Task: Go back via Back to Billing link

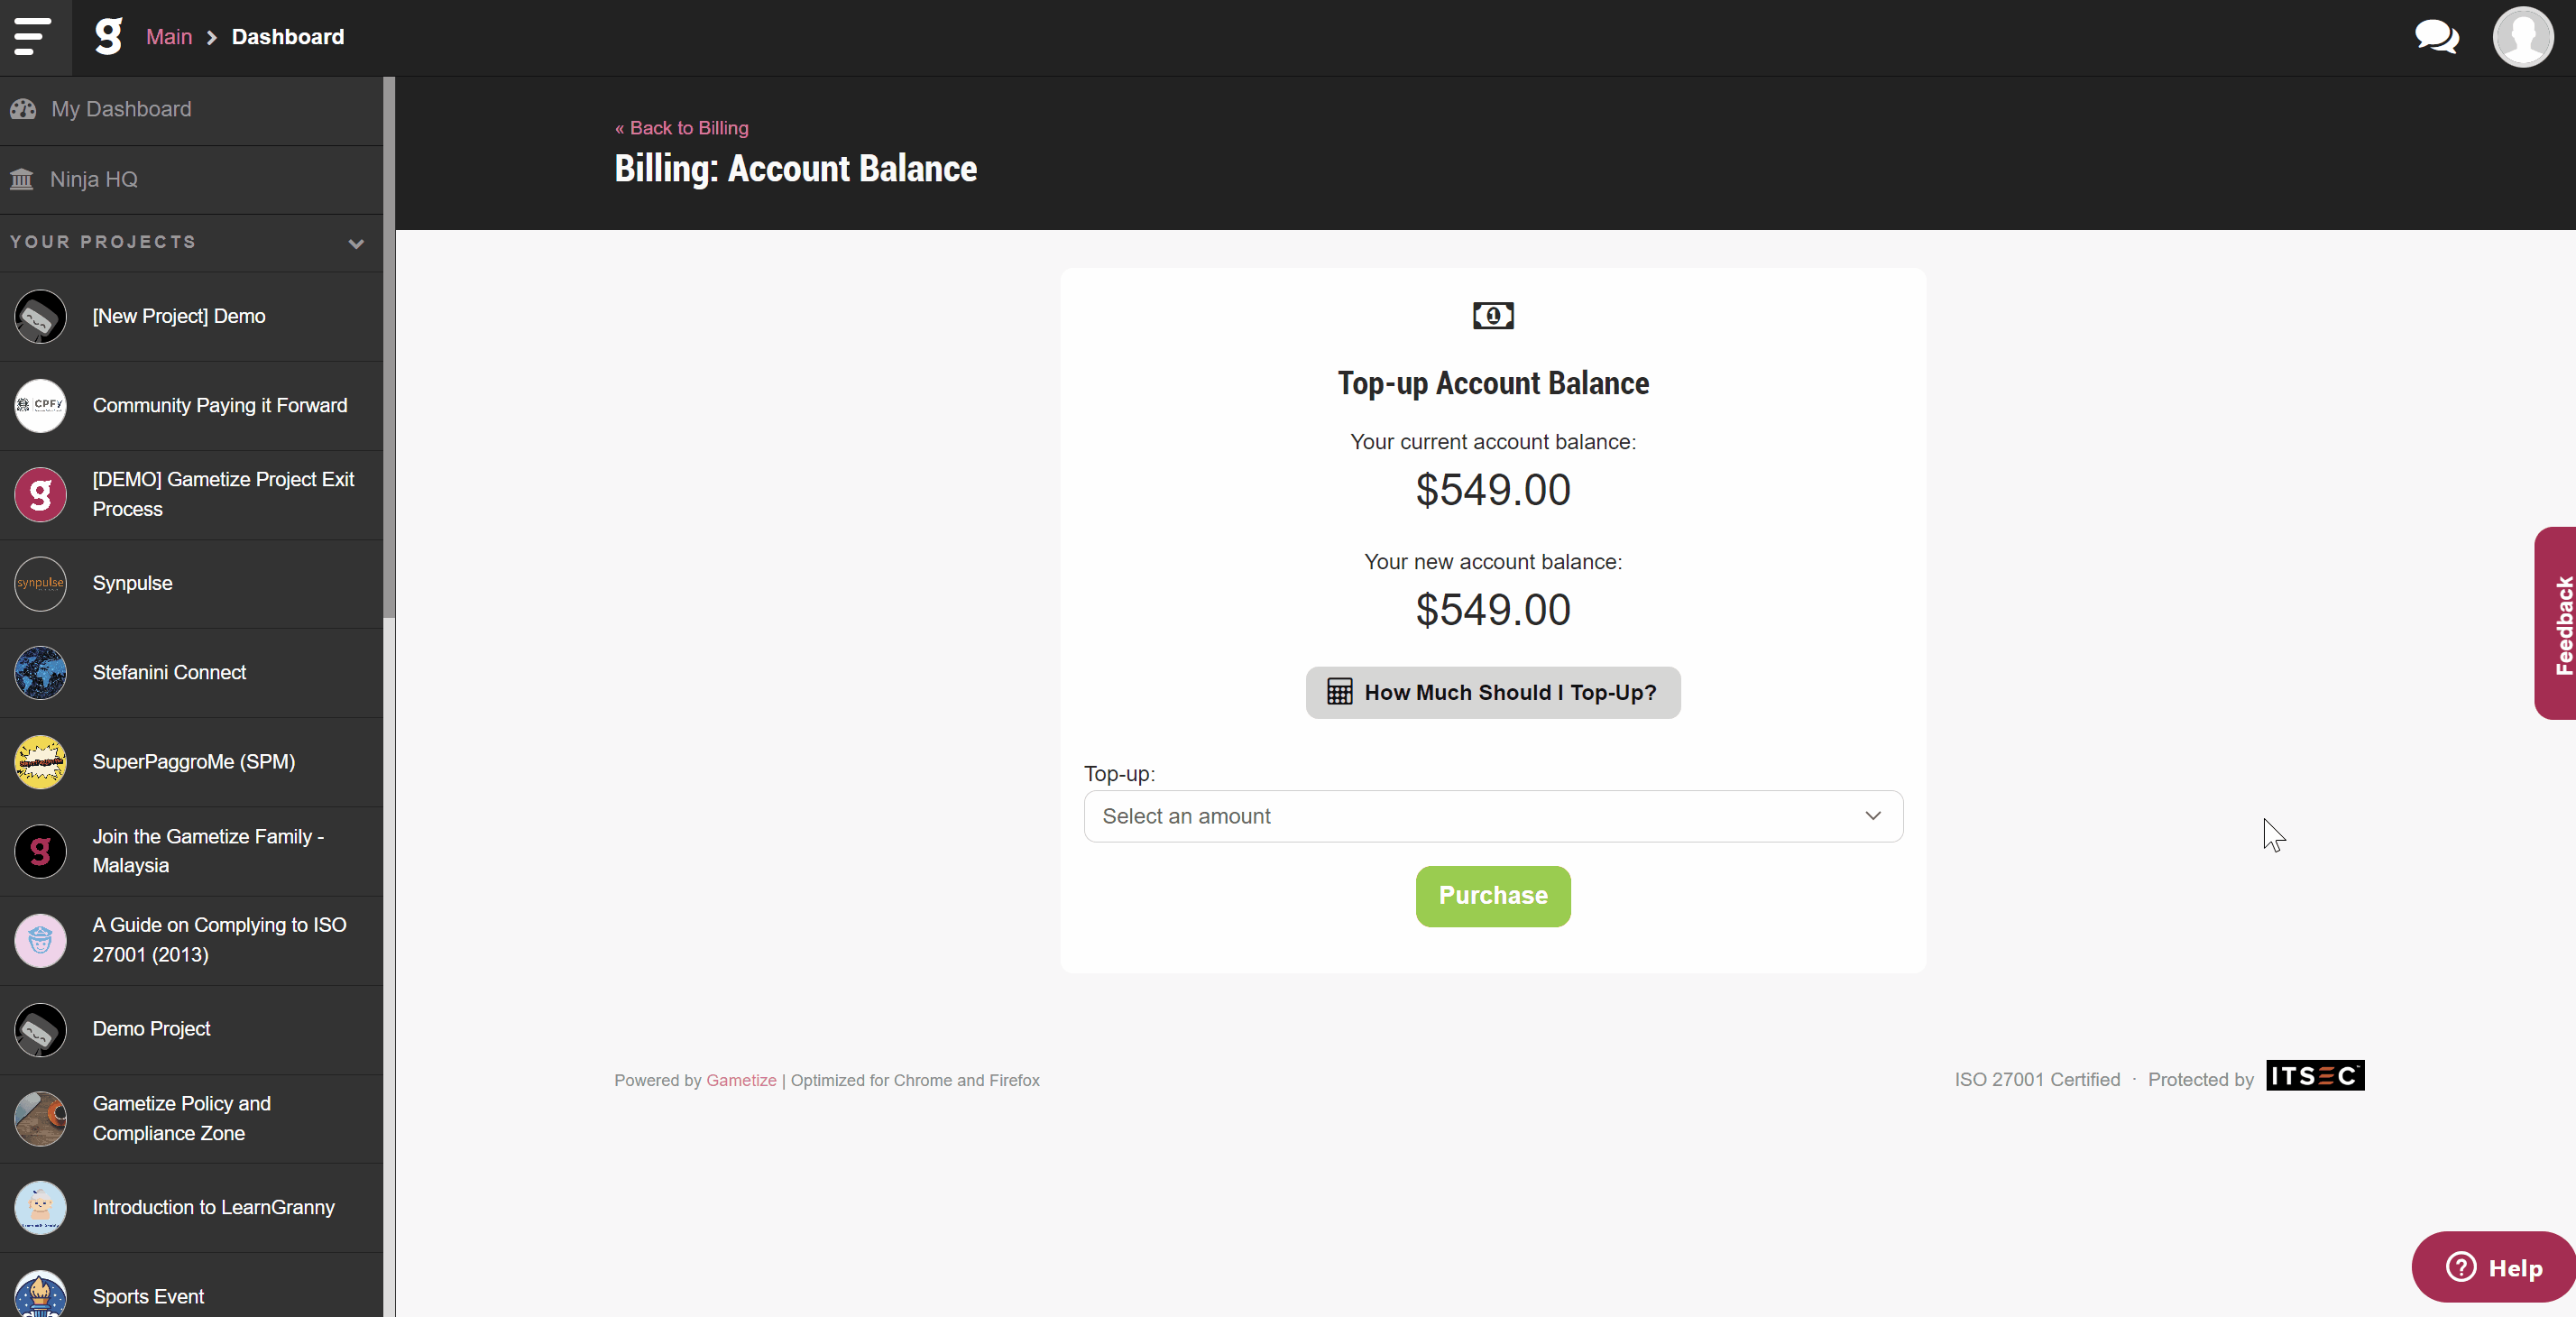Action: click(x=681, y=128)
